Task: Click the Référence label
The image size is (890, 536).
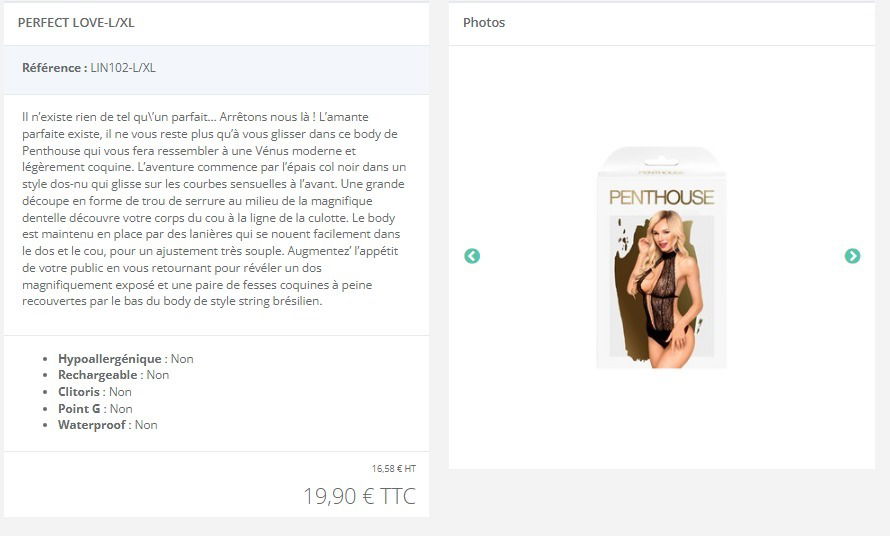Action: coord(54,68)
